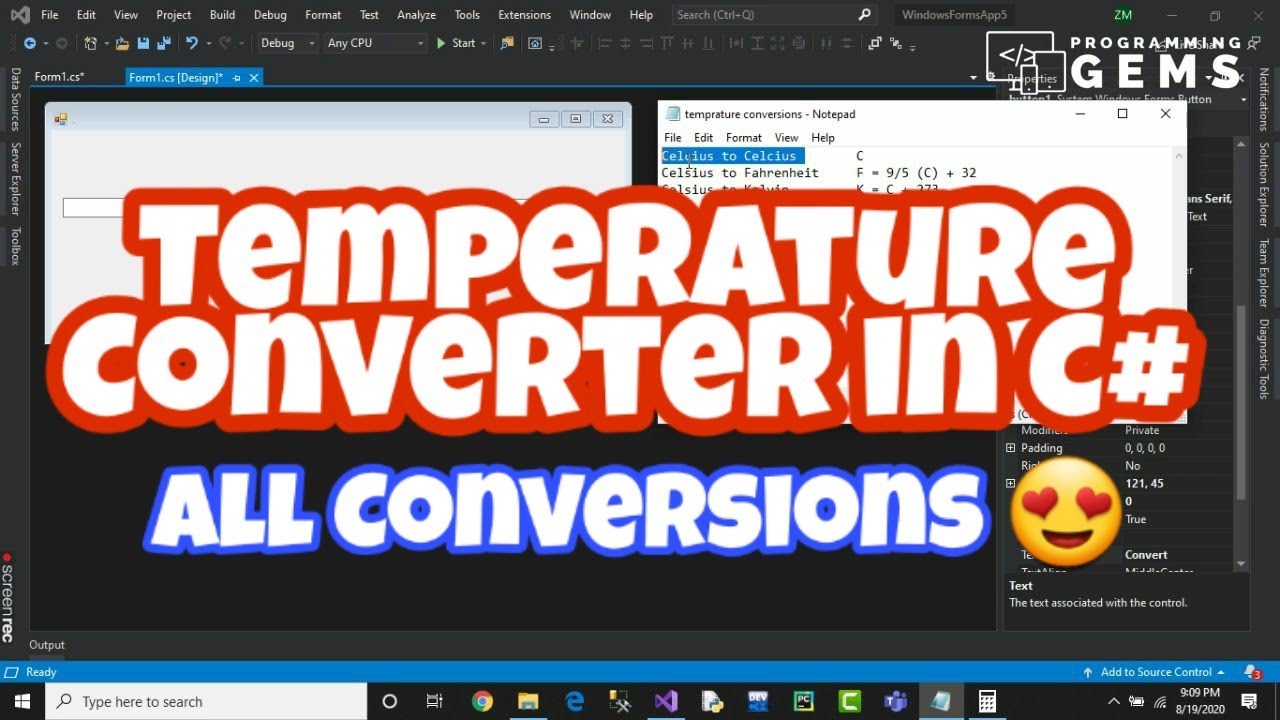The width and height of the screenshot is (1280, 720).
Task: Click the taskbar search box
Action: (206, 701)
